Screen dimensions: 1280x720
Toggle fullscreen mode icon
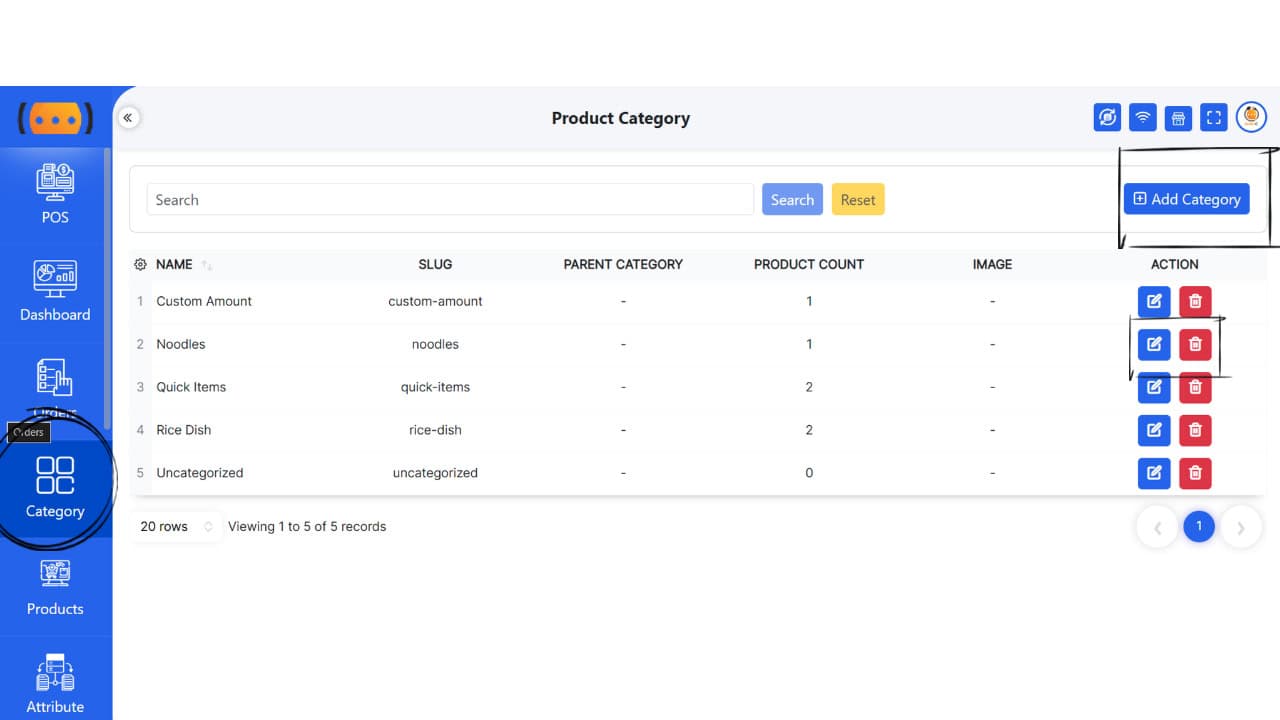1214,118
